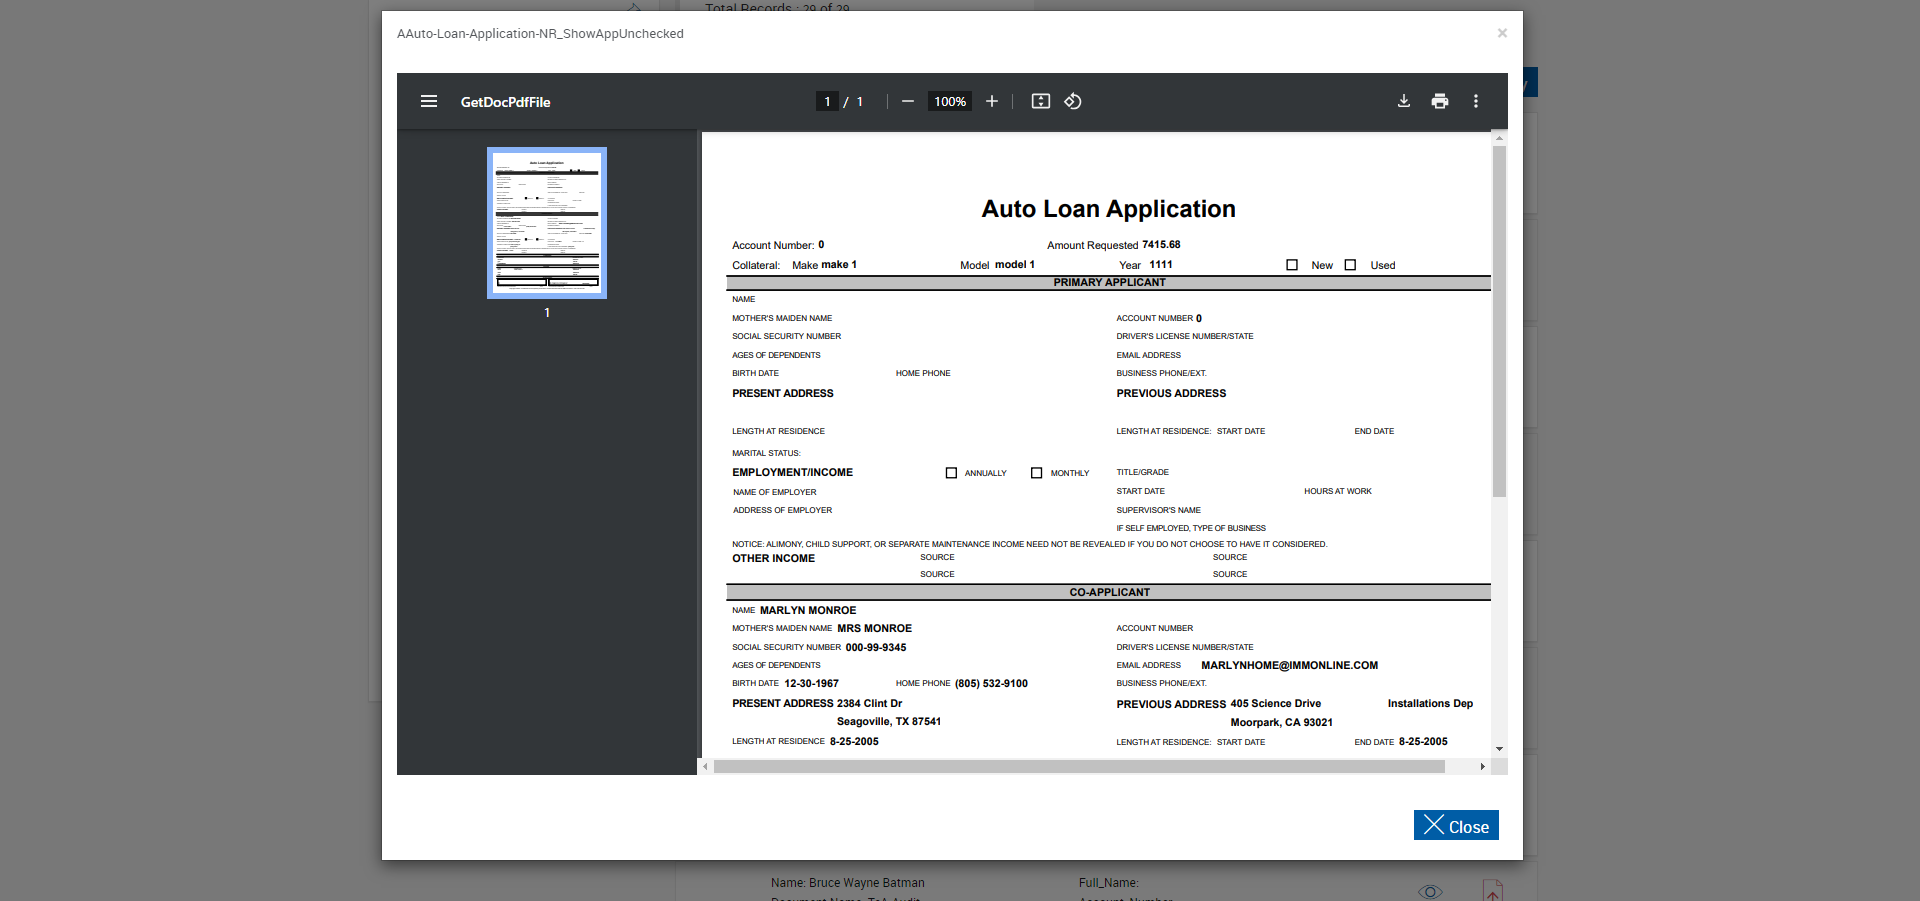Image resolution: width=1920 pixels, height=901 pixels.
Task: Click the page number input field
Action: pyautogui.click(x=827, y=101)
